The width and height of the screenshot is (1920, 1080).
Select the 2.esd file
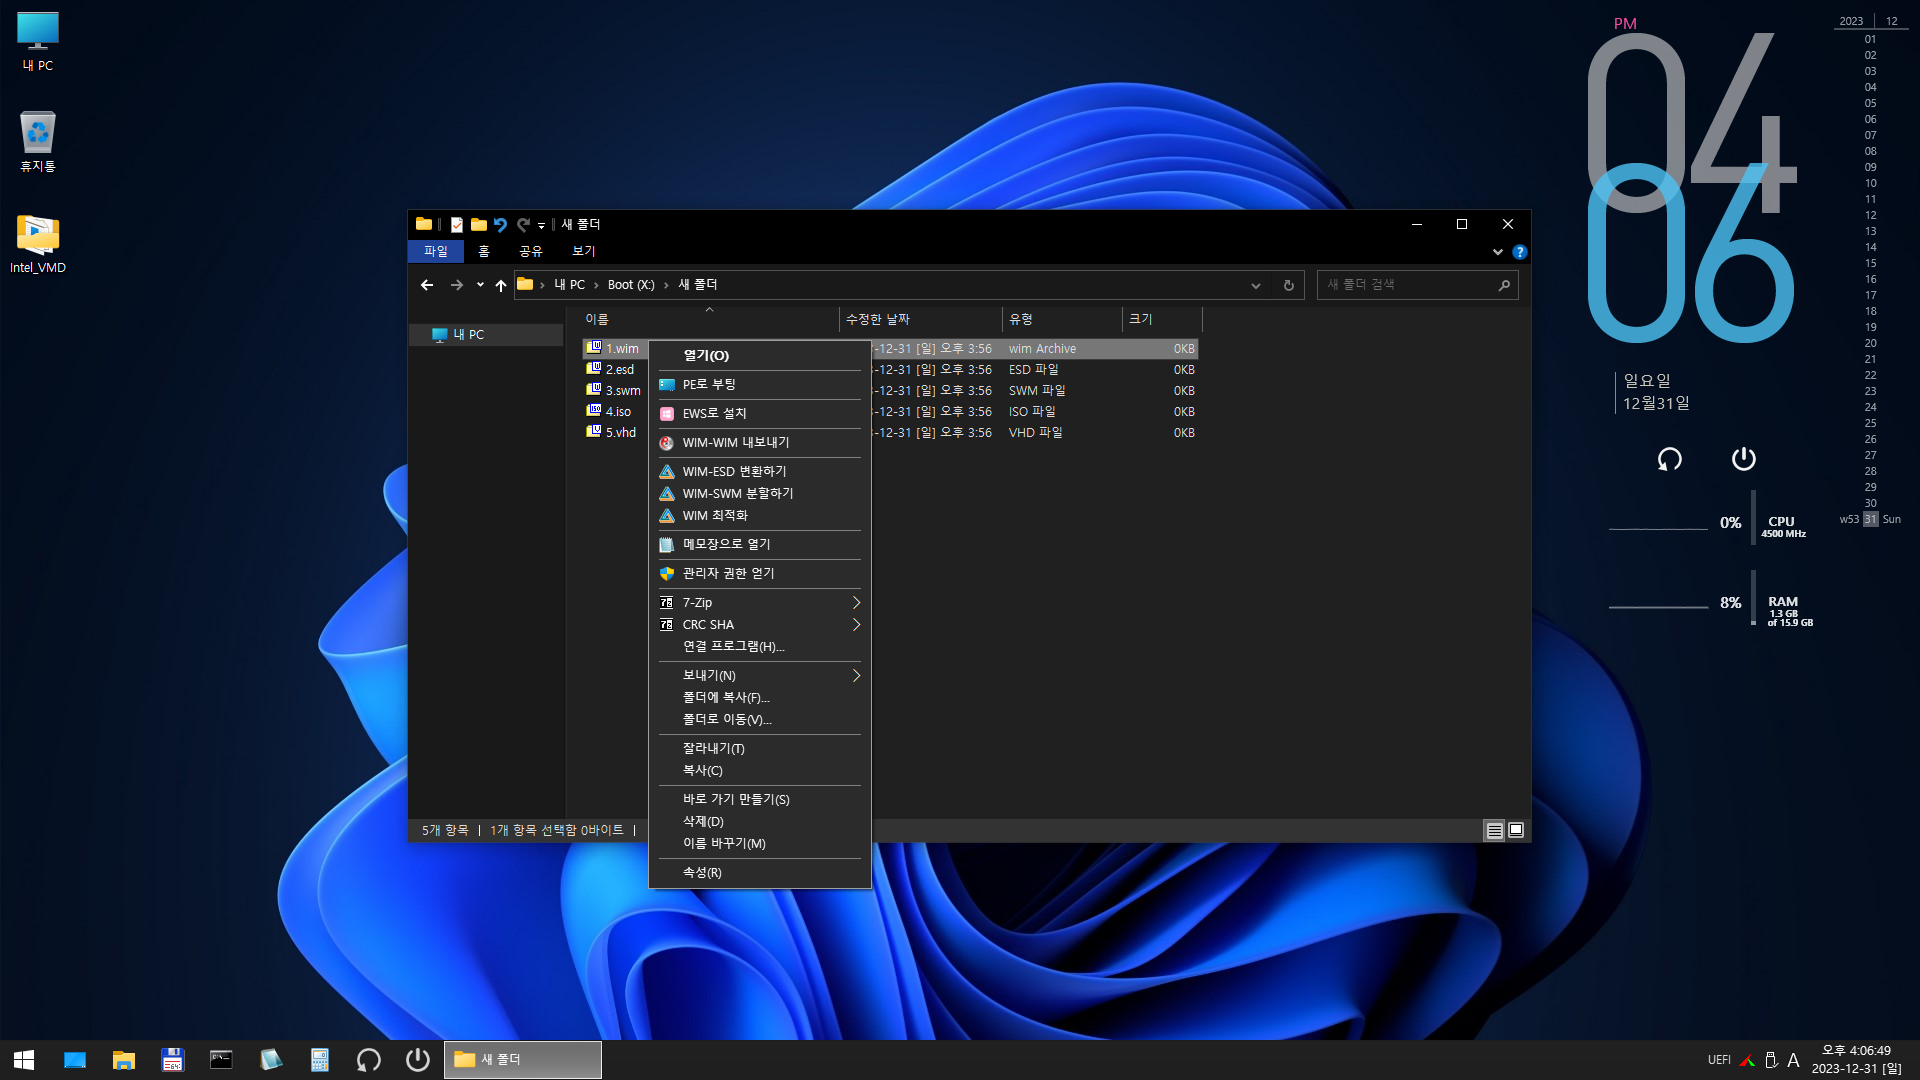click(619, 370)
